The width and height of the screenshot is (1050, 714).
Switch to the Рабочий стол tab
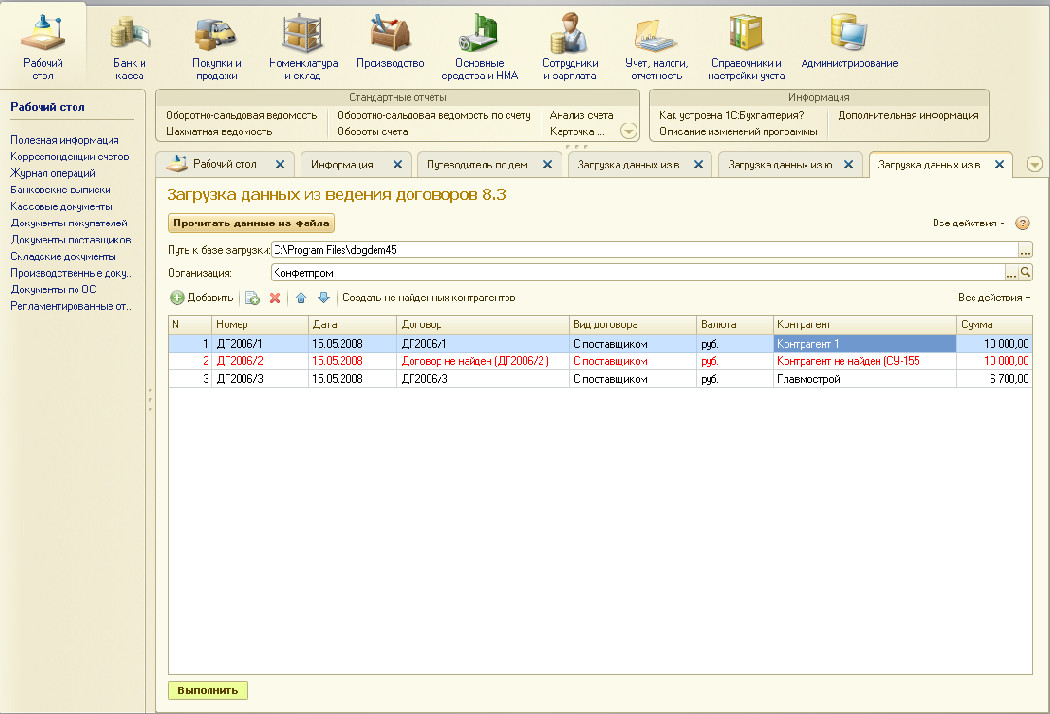[x=224, y=165]
